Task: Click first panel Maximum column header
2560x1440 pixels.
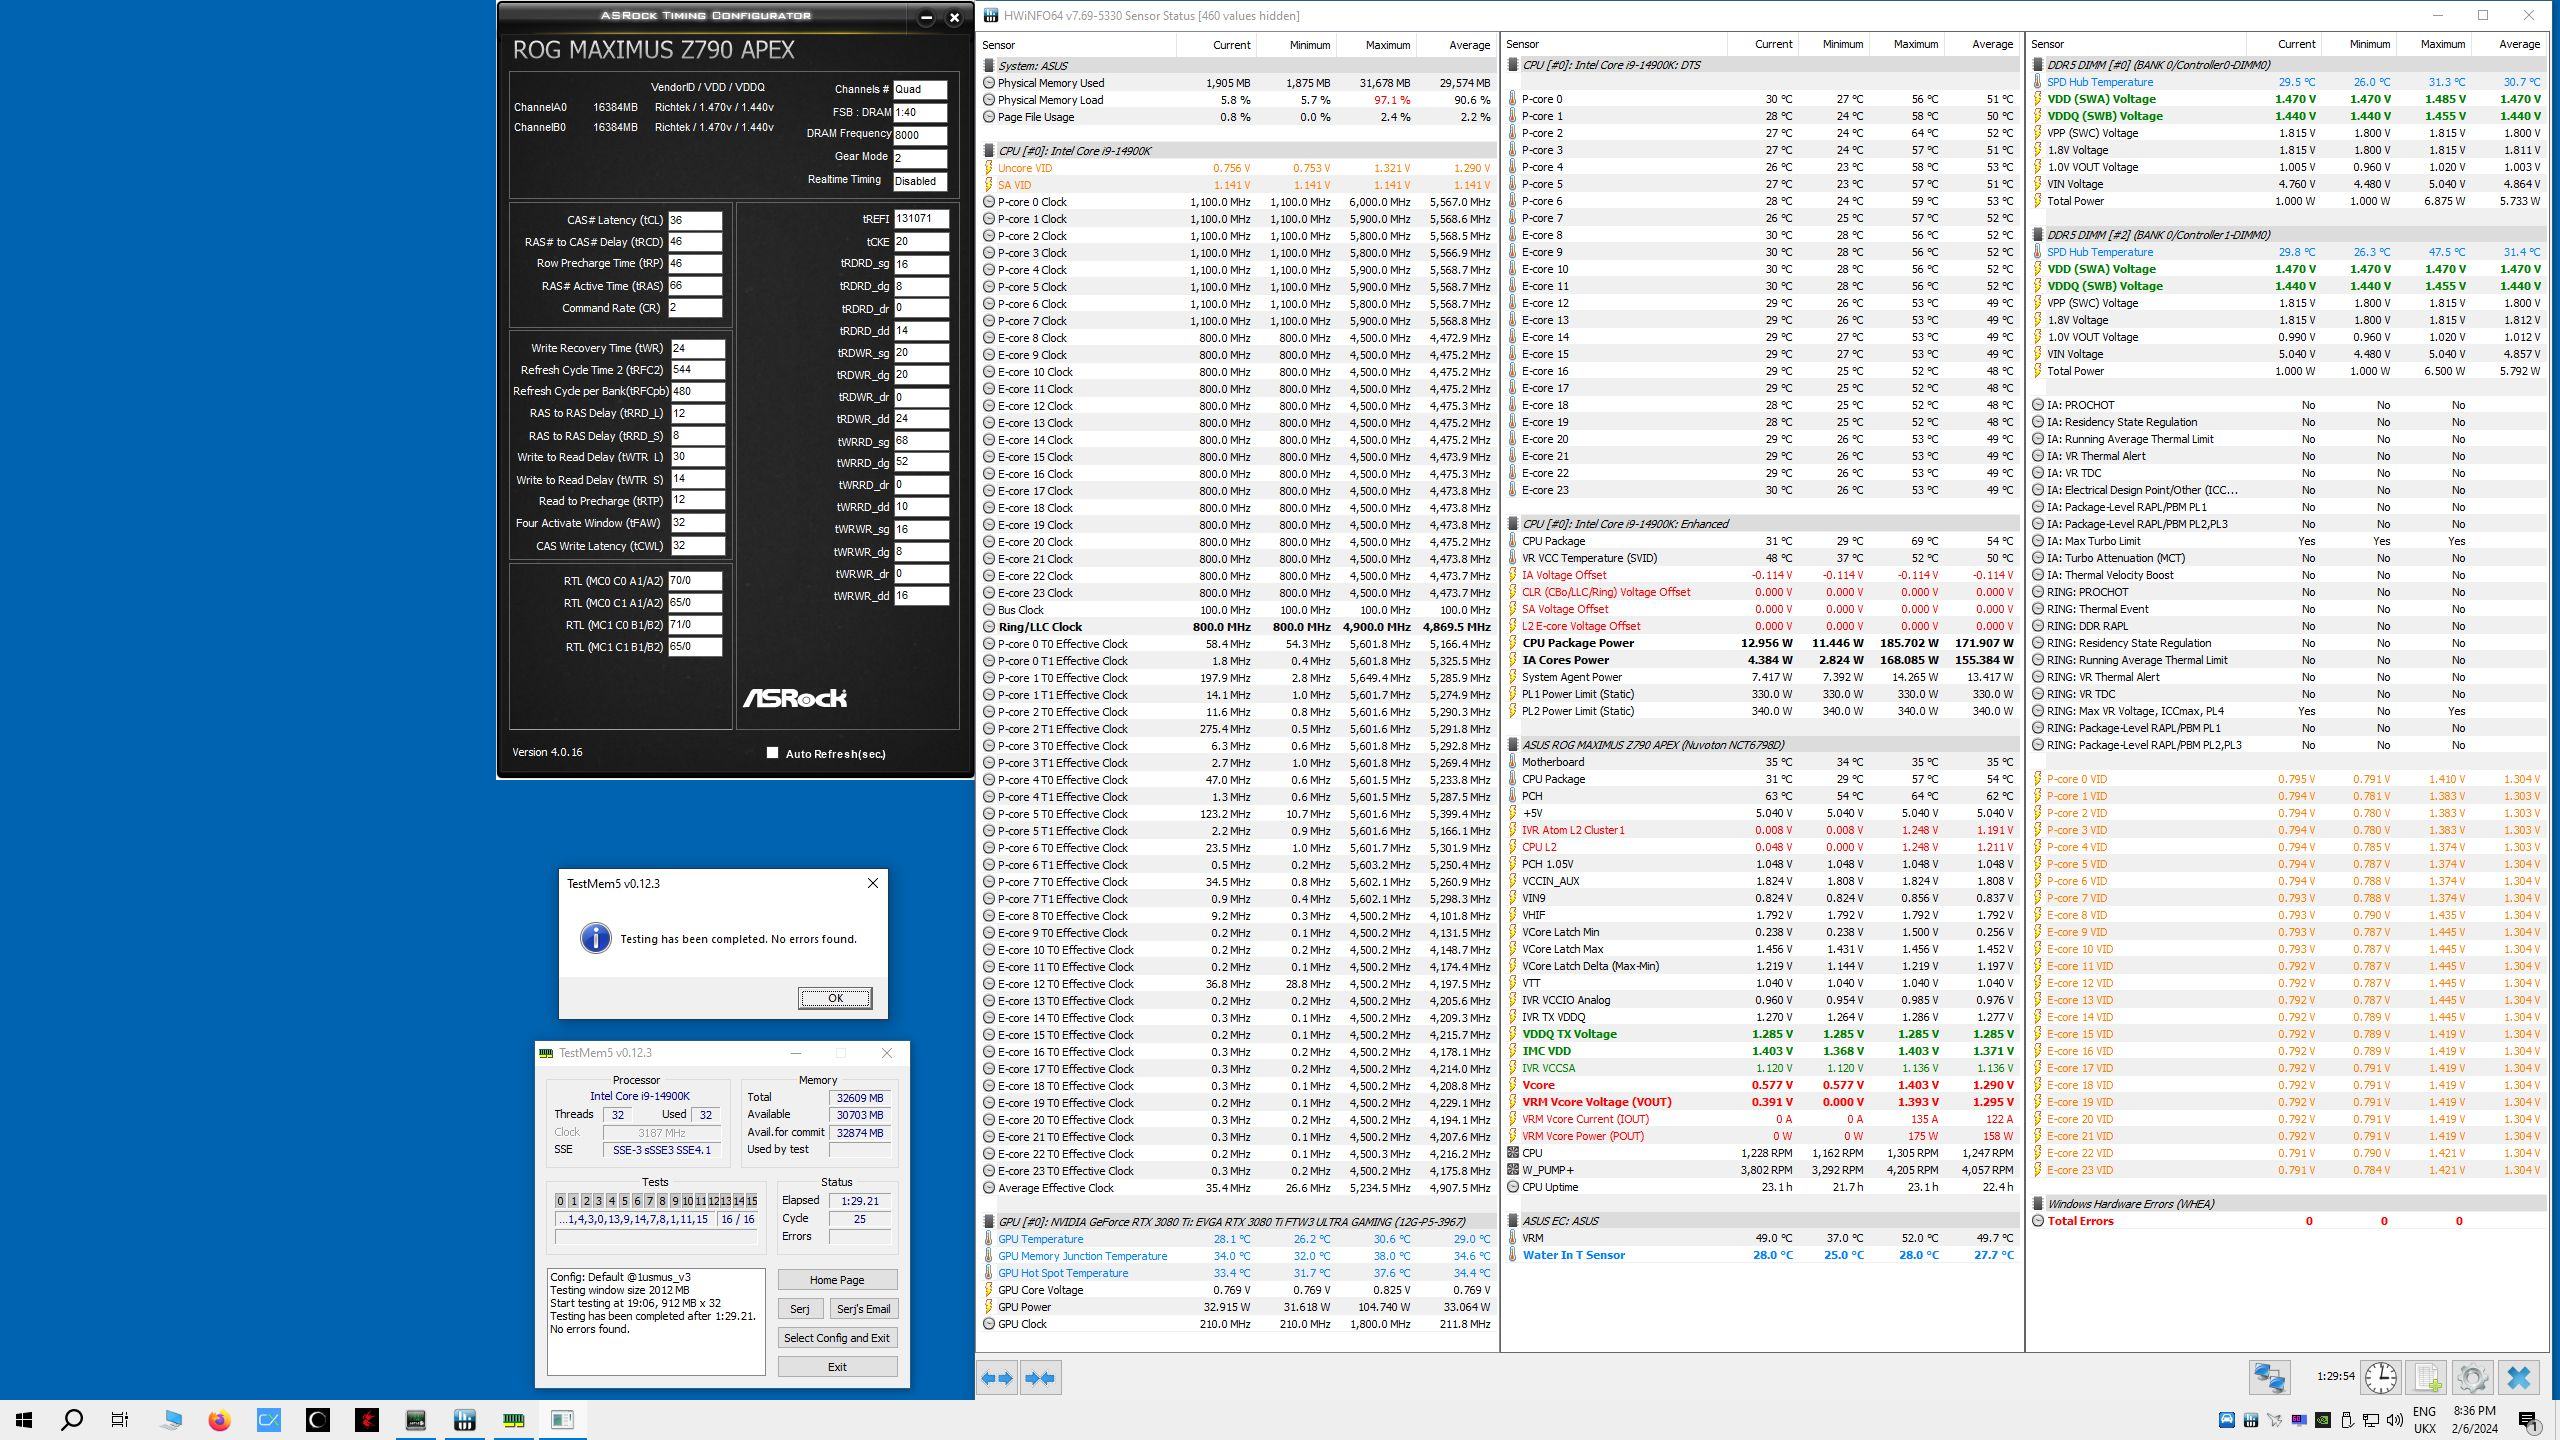Action: click(1376, 45)
